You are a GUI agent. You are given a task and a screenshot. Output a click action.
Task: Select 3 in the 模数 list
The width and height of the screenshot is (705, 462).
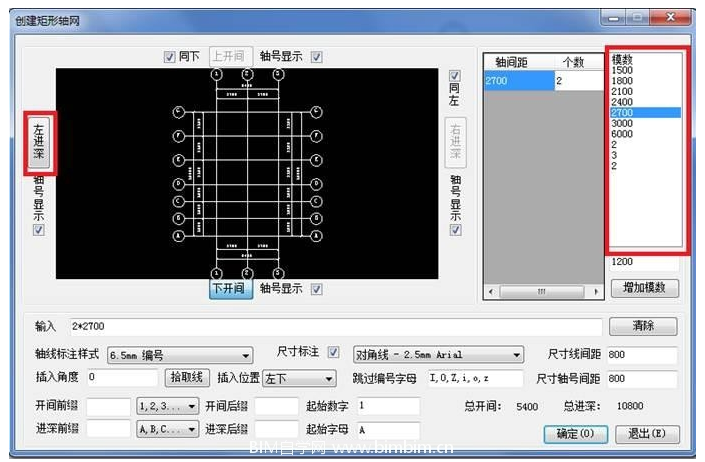pyautogui.click(x=645, y=155)
